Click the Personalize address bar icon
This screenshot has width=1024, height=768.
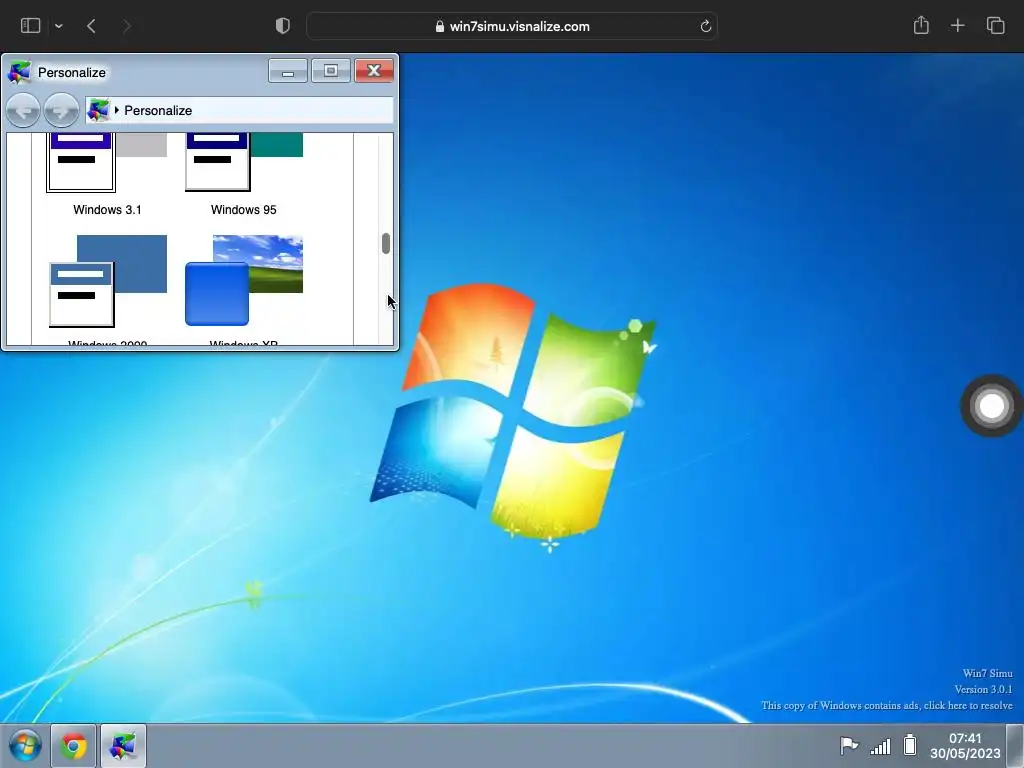(98, 110)
